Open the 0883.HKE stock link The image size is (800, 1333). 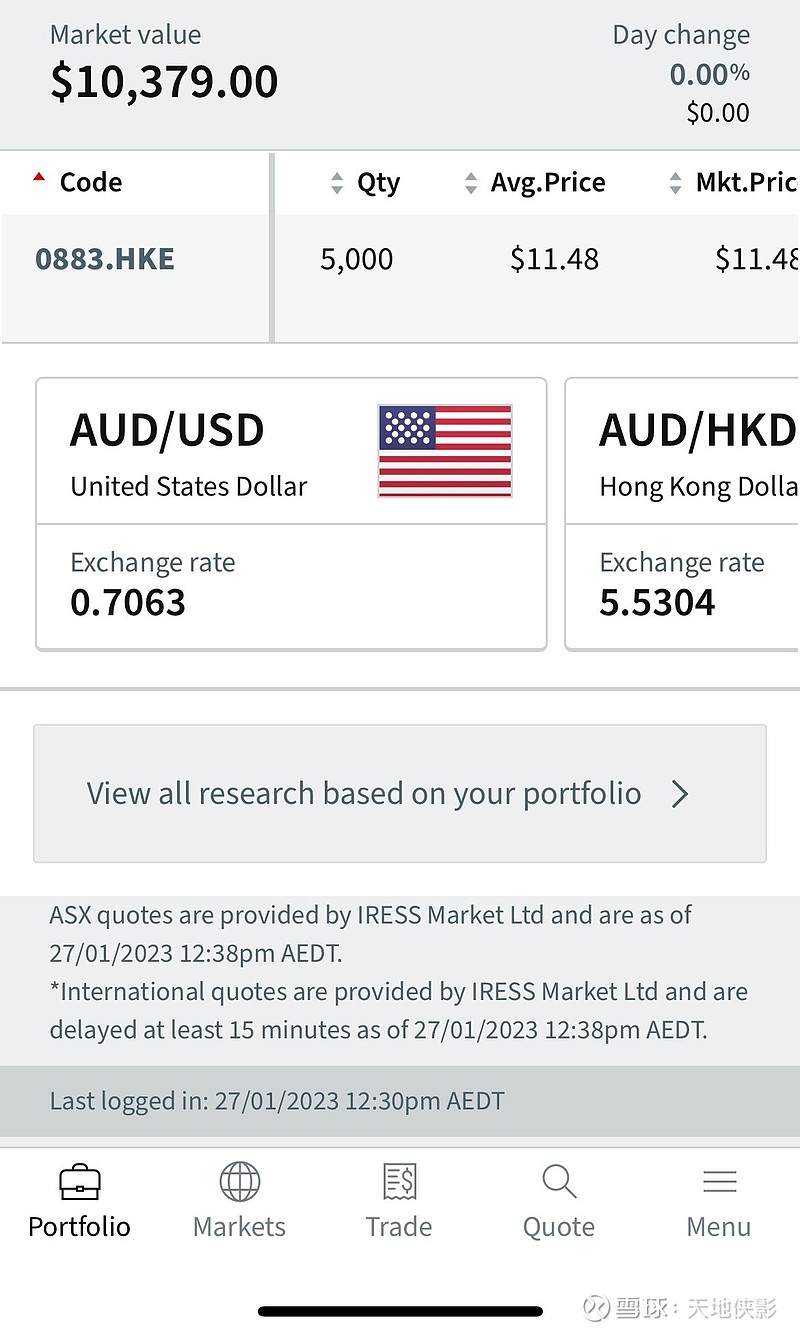coord(105,260)
